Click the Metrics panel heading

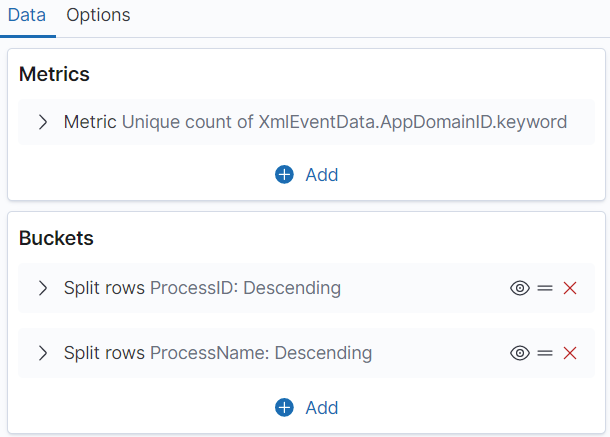[54, 74]
